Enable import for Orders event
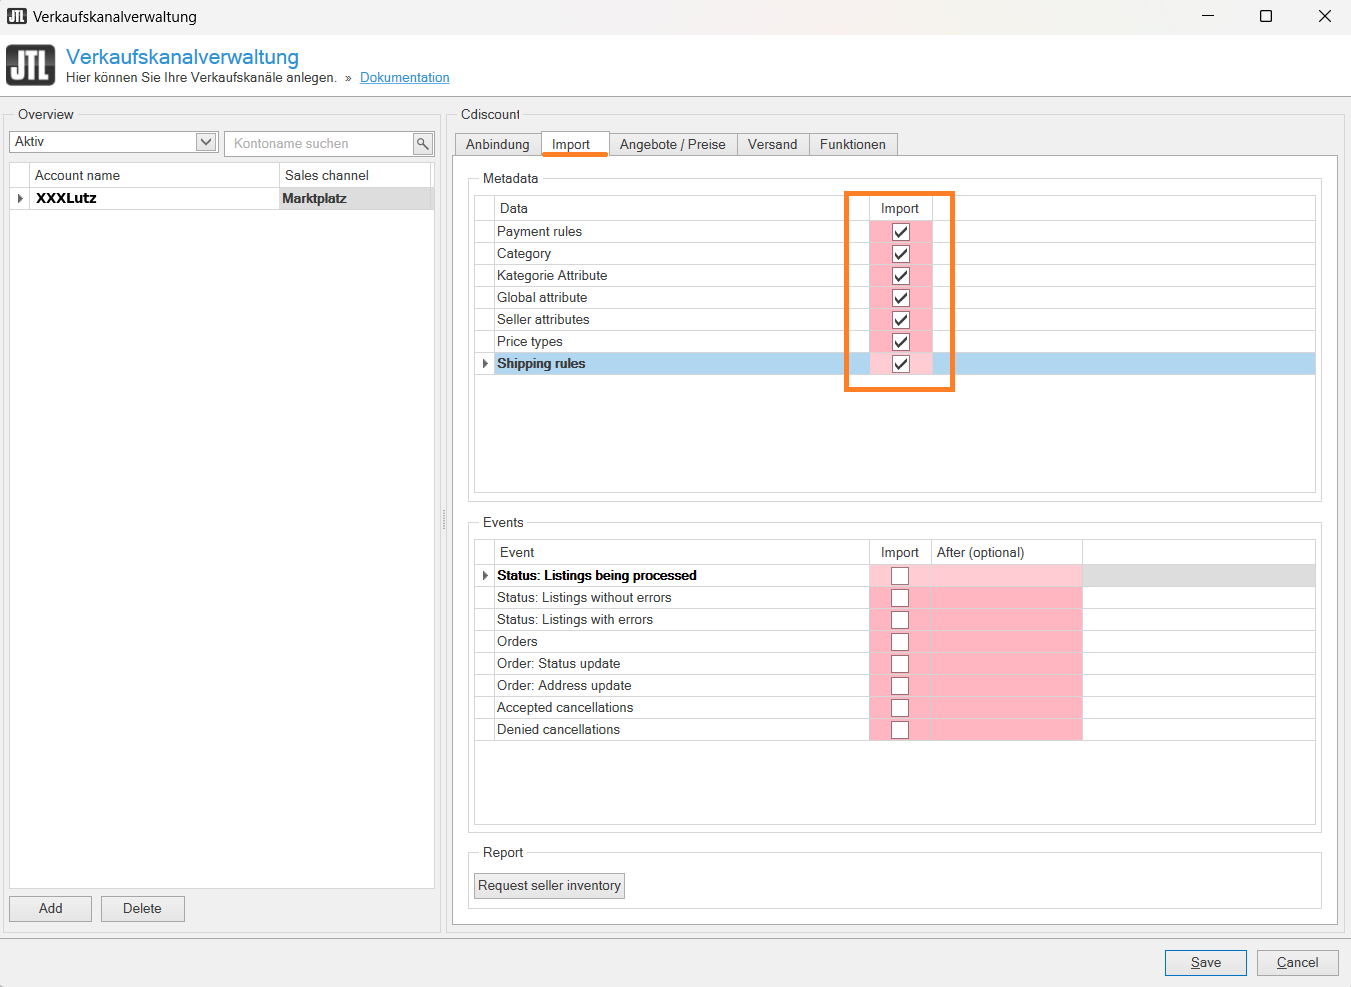This screenshot has height=987, width=1351. pos(900,642)
